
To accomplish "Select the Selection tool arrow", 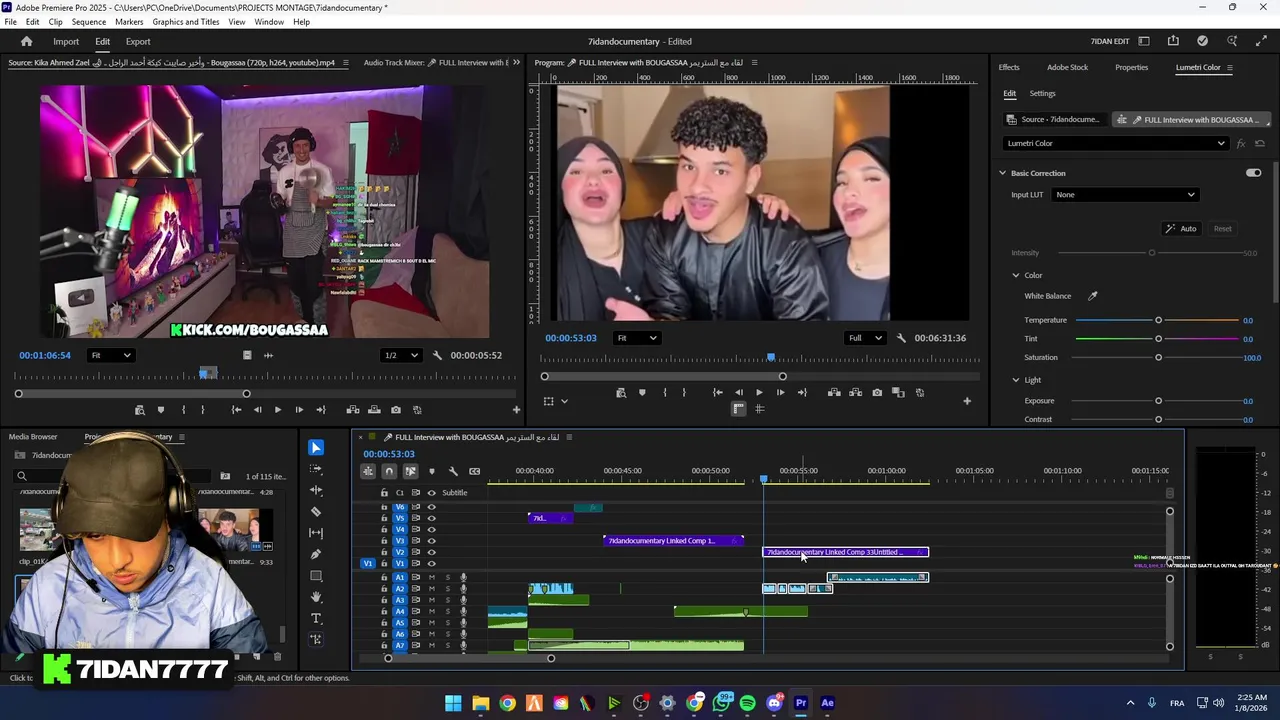I will 316,447.
